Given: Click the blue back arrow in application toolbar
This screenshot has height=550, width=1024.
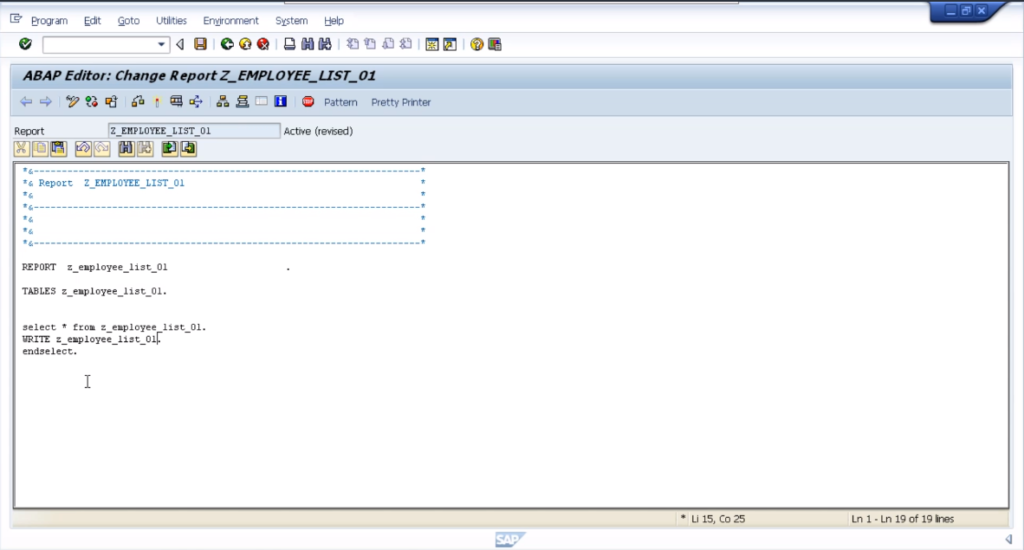Looking at the screenshot, I should coord(26,102).
